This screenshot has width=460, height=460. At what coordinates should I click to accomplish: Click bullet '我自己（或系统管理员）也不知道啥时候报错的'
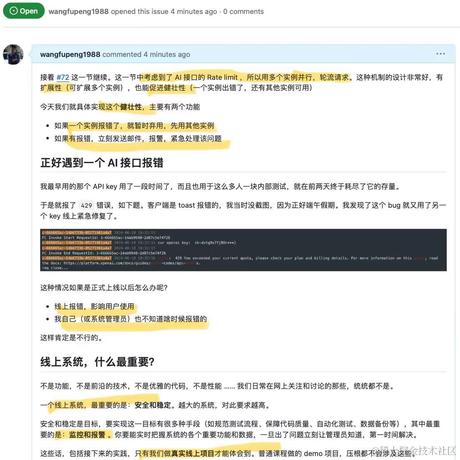pos(131,319)
